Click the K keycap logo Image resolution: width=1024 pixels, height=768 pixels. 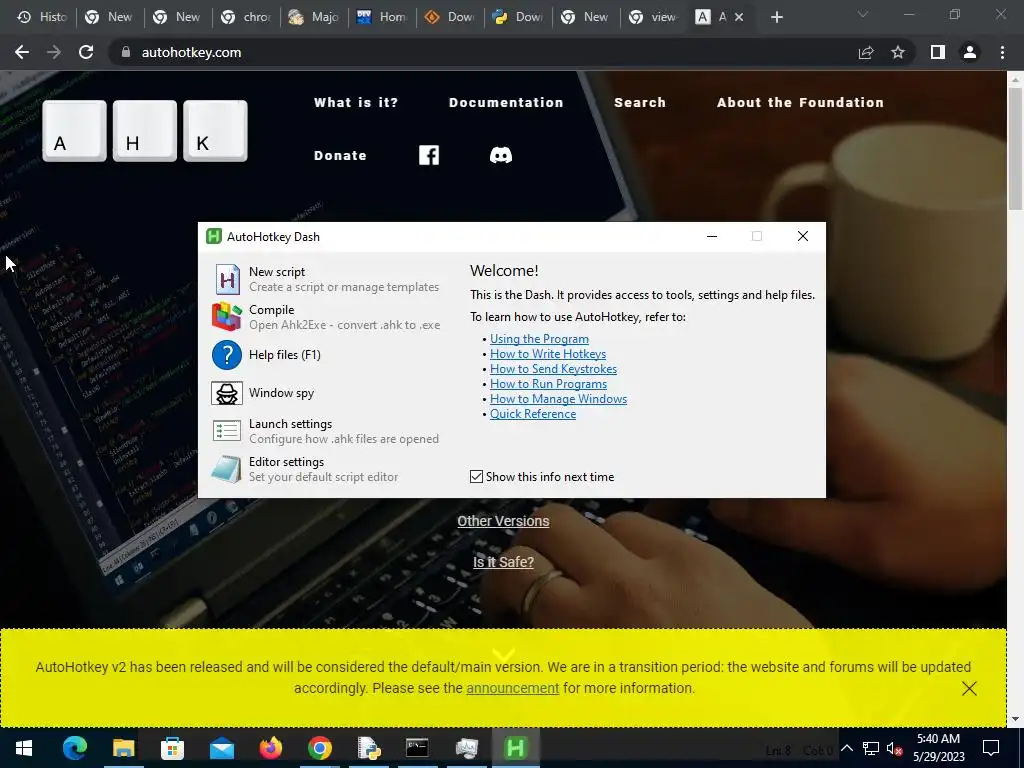[216, 131]
